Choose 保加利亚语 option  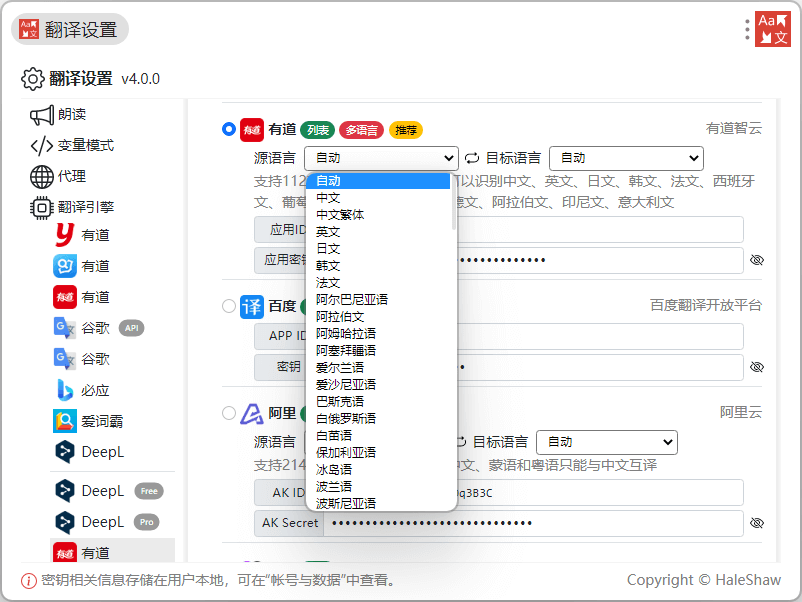coord(378,453)
